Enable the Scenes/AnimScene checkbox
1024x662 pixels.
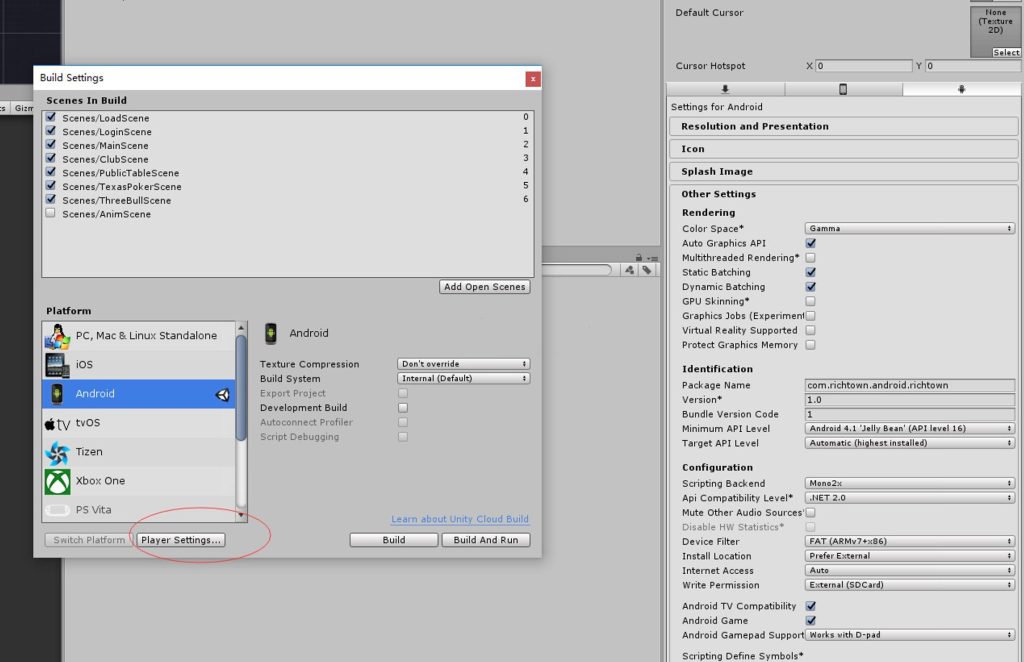[x=51, y=213]
